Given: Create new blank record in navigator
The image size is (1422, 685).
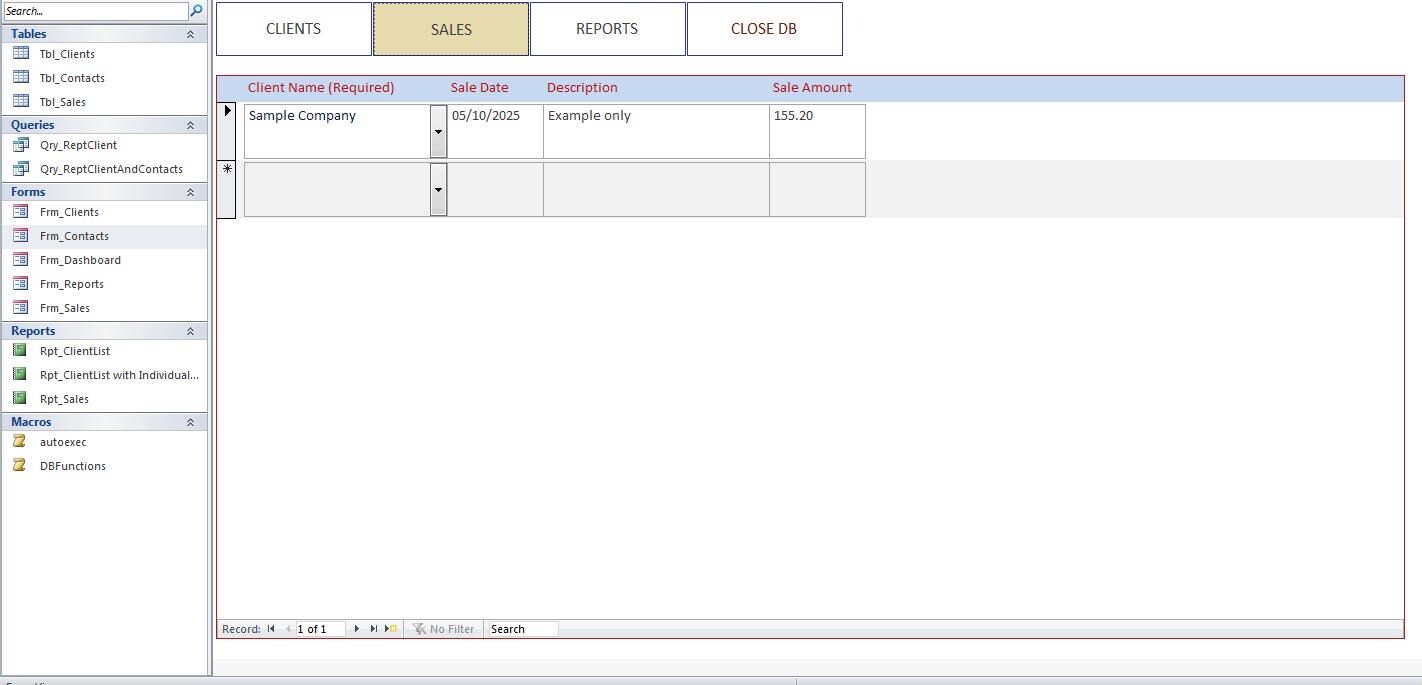Looking at the screenshot, I should [391, 629].
